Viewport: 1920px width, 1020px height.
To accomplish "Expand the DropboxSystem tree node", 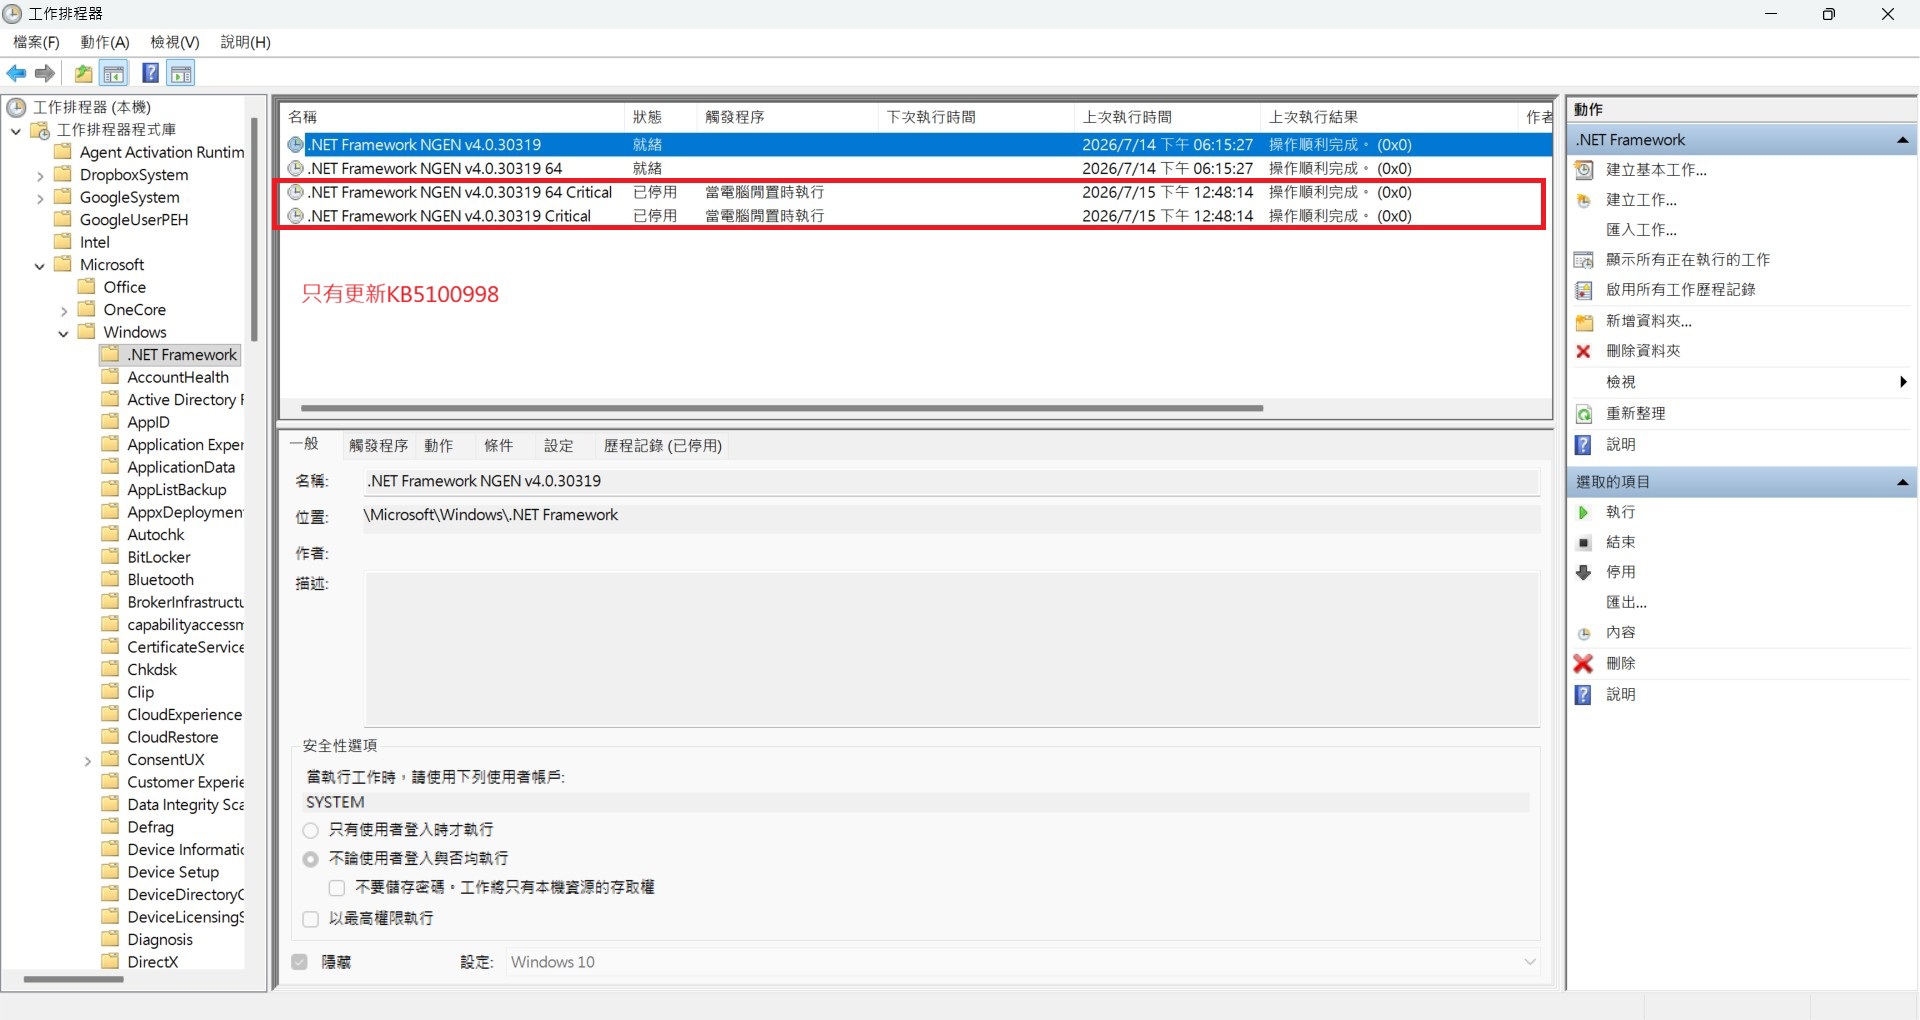I will (40, 175).
